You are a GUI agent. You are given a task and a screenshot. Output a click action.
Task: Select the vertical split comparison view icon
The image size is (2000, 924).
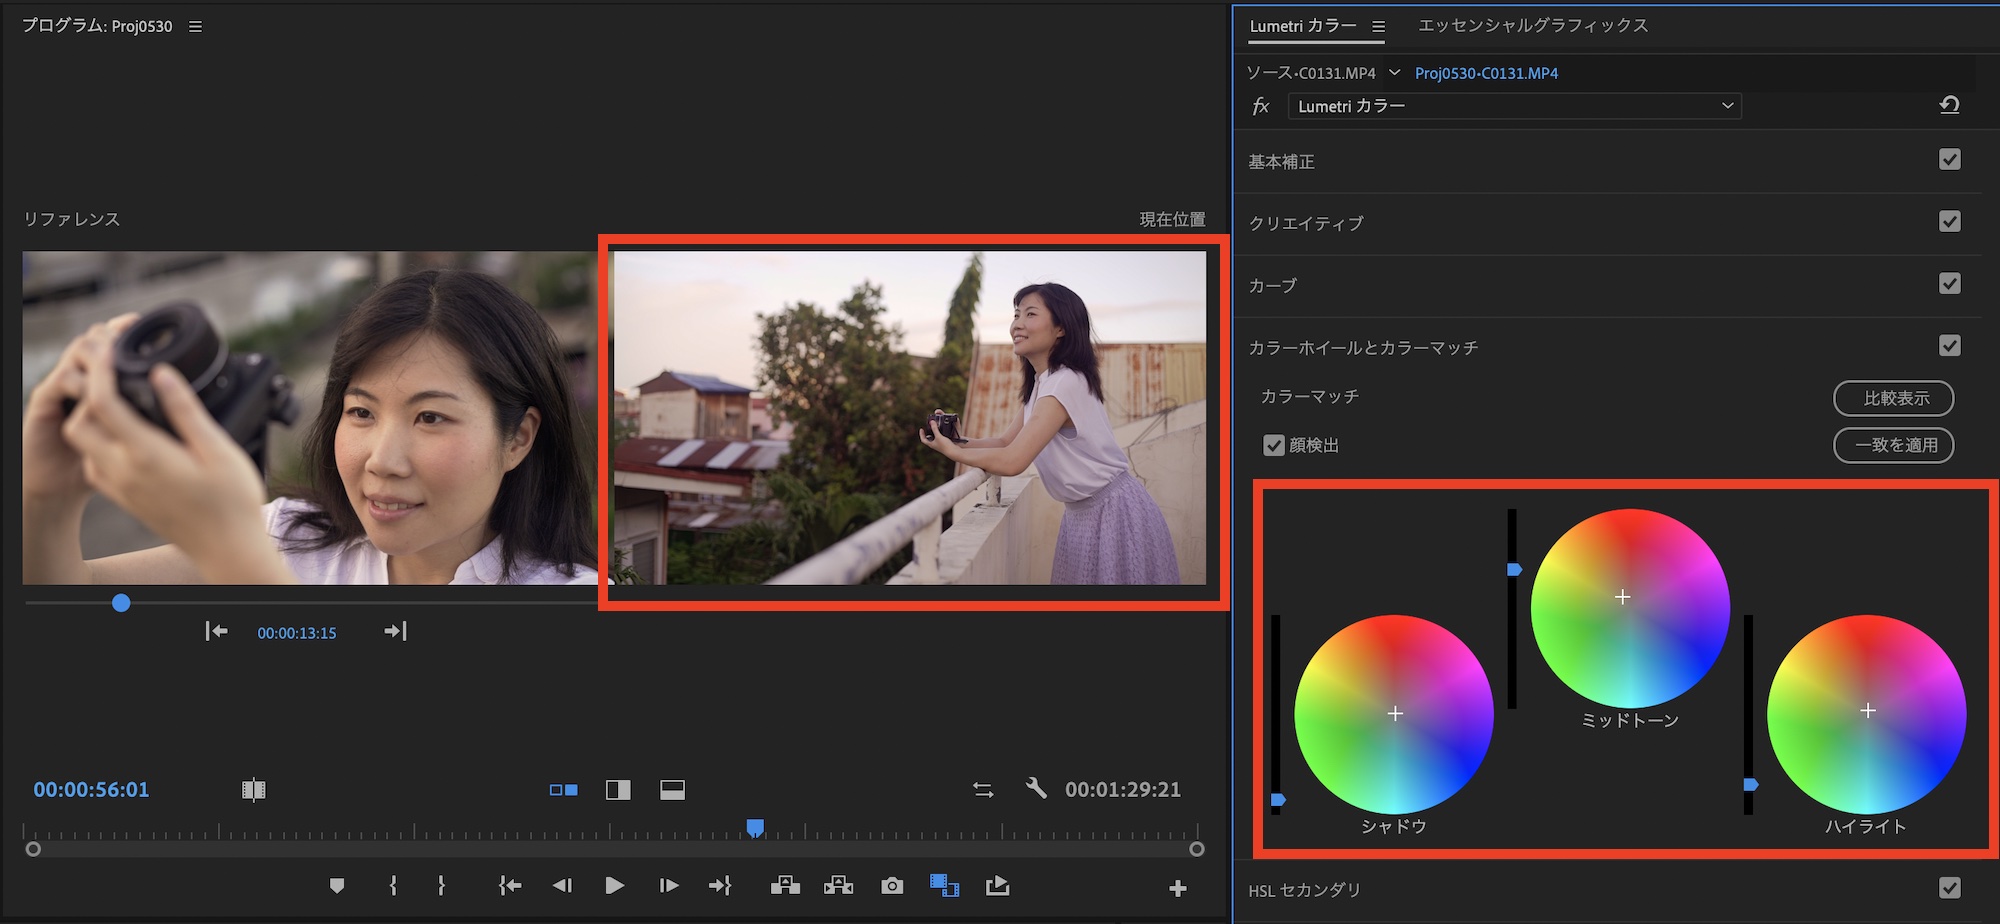(x=618, y=790)
